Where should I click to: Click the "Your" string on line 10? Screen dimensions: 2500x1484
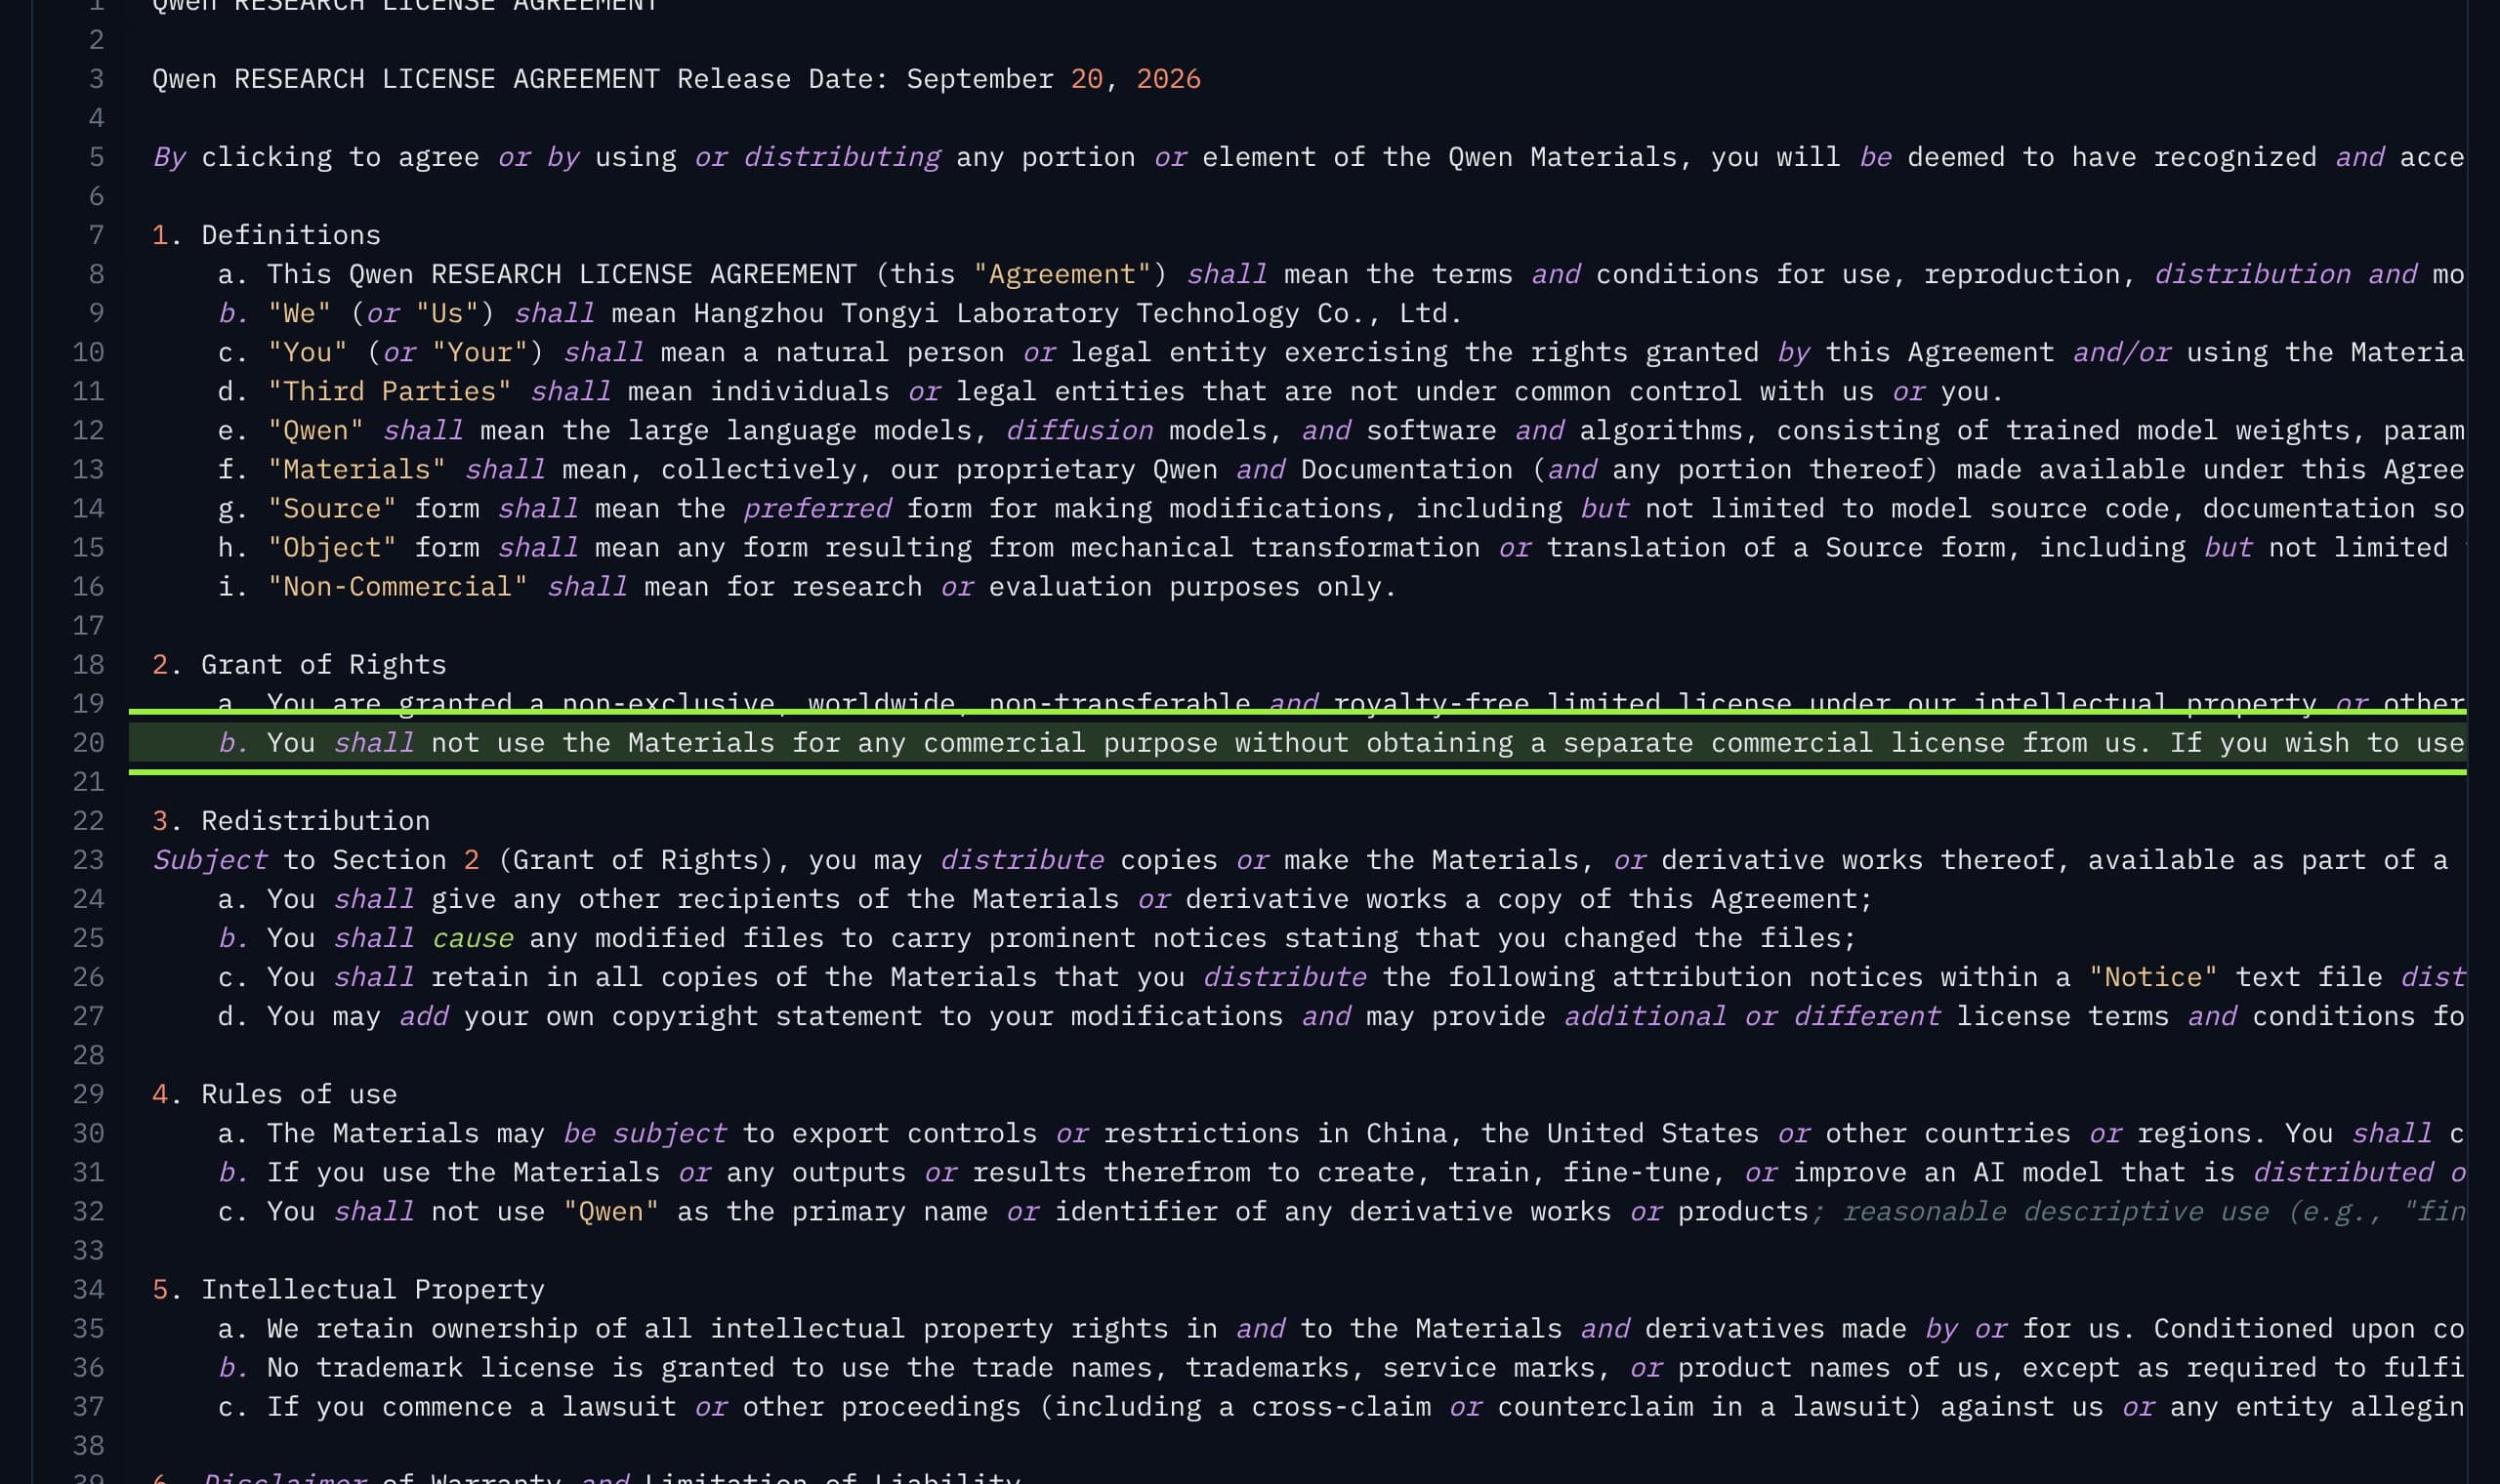point(479,352)
